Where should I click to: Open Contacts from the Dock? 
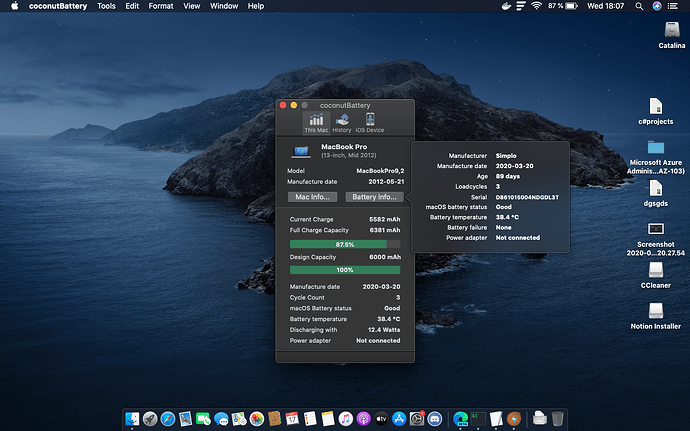[275, 418]
